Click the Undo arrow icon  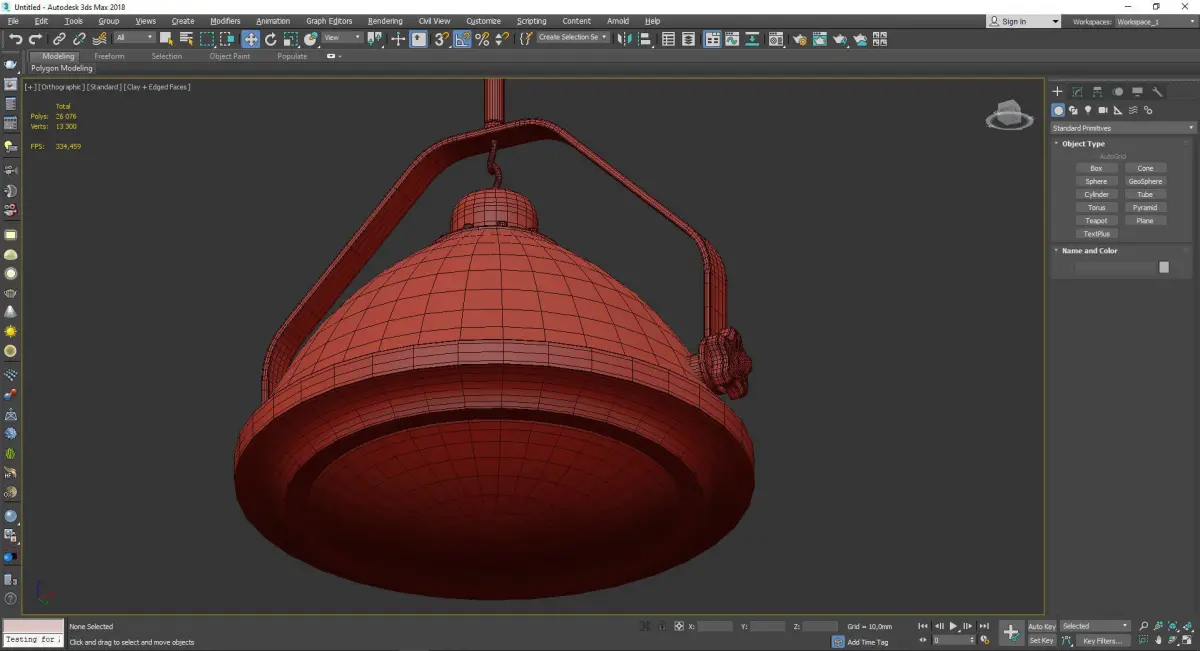pos(16,39)
